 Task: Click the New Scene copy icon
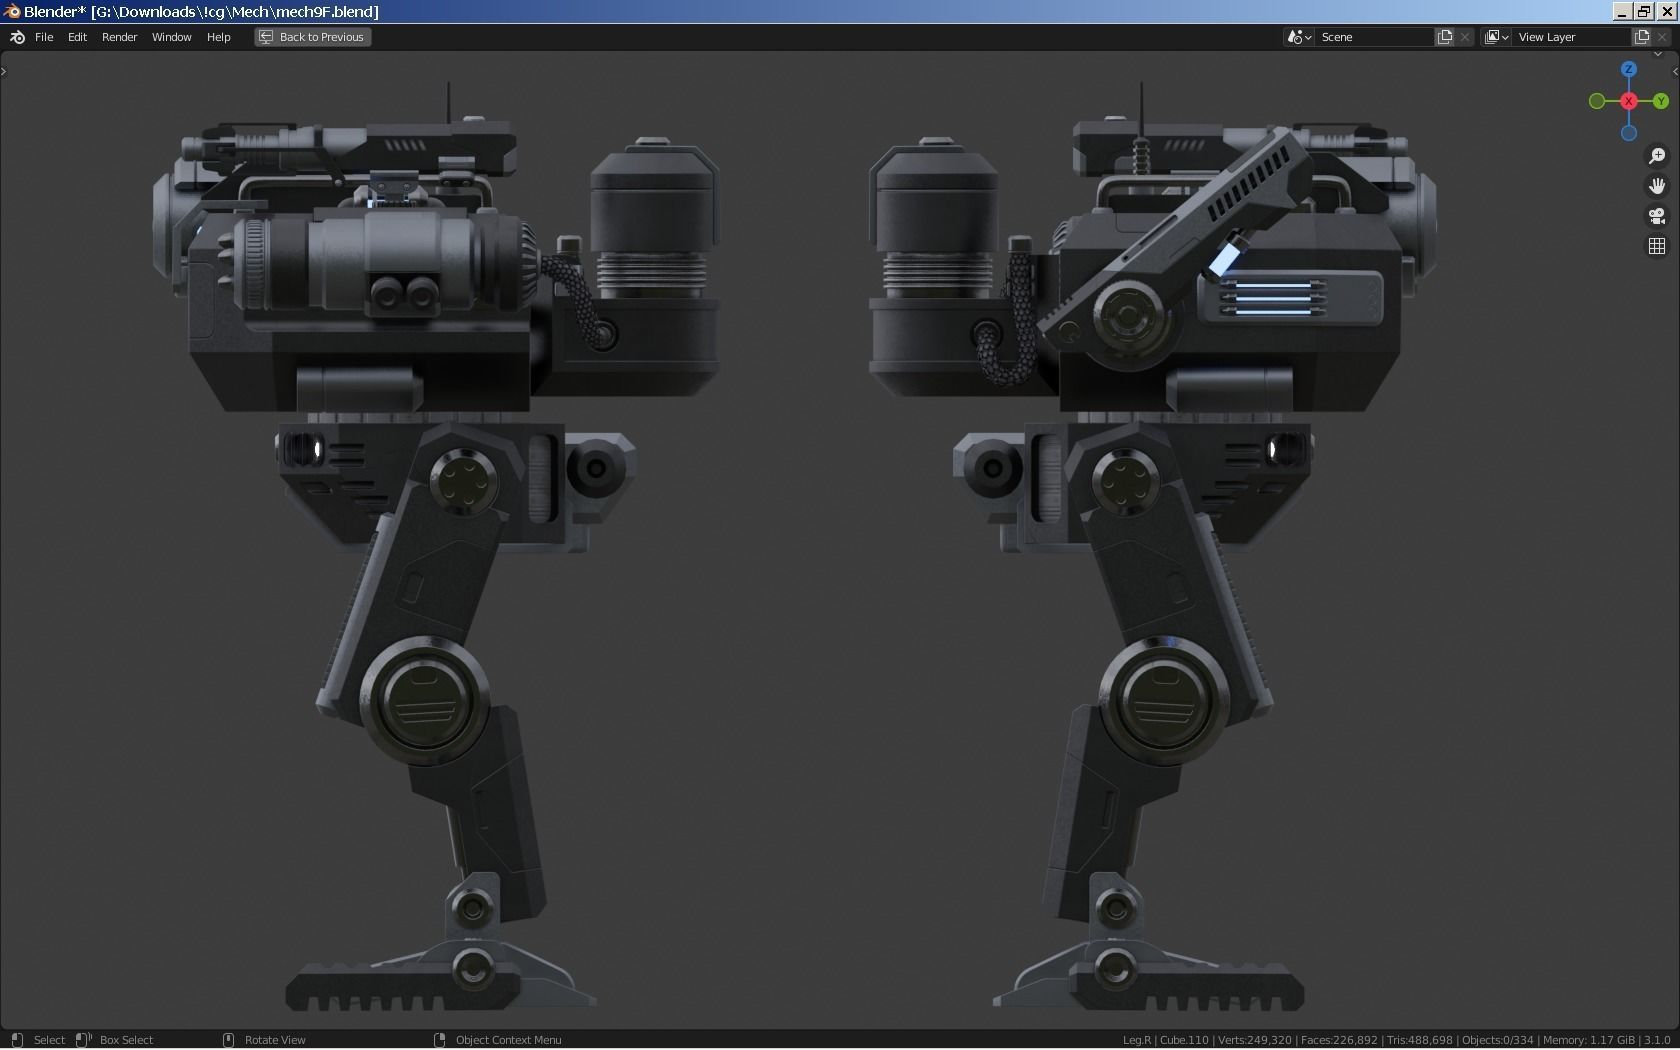coord(1445,37)
